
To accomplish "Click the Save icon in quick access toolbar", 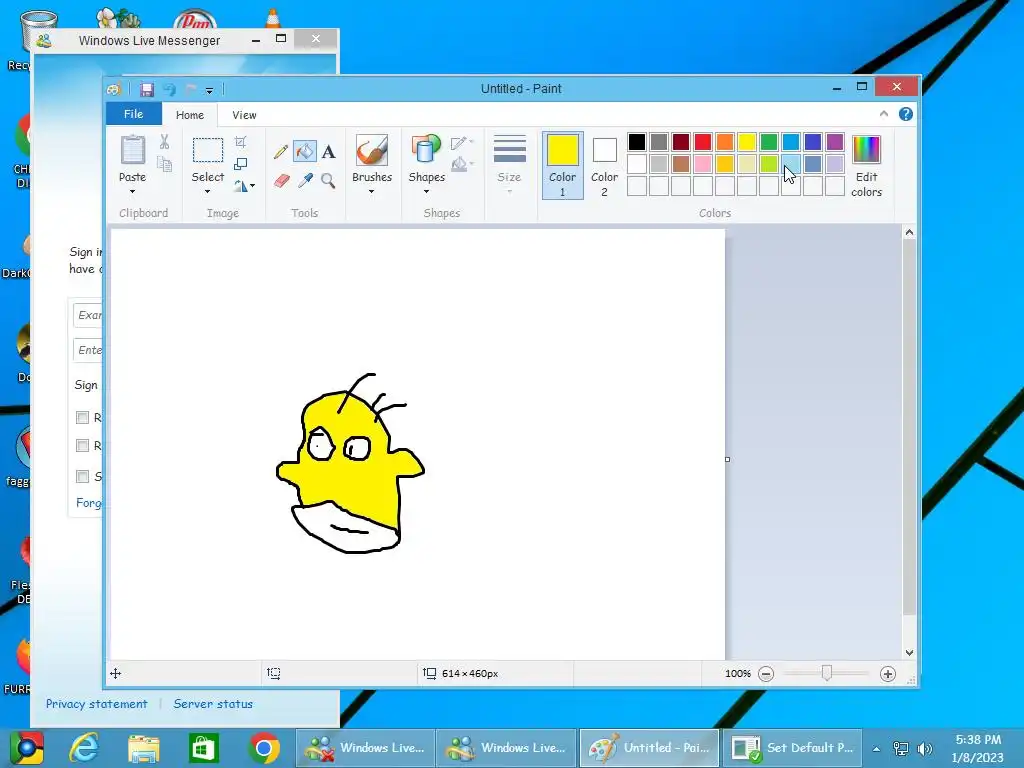I will tap(147, 89).
